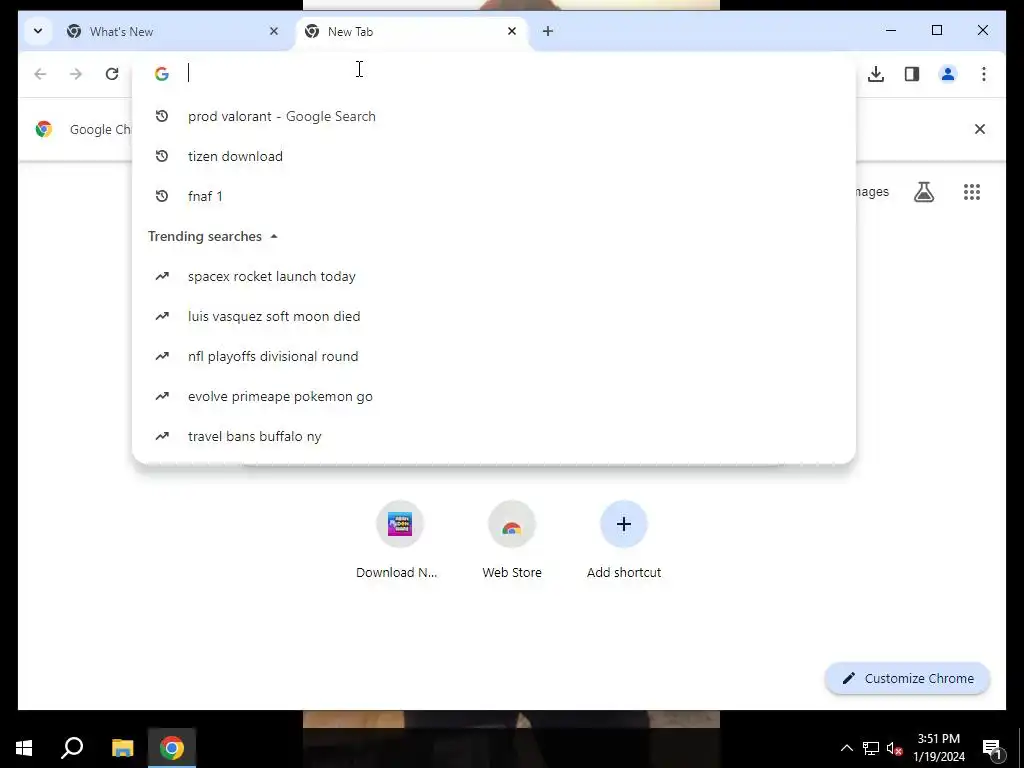The width and height of the screenshot is (1024, 768).
Task: Open a new tab with the plus button
Action: (548, 31)
